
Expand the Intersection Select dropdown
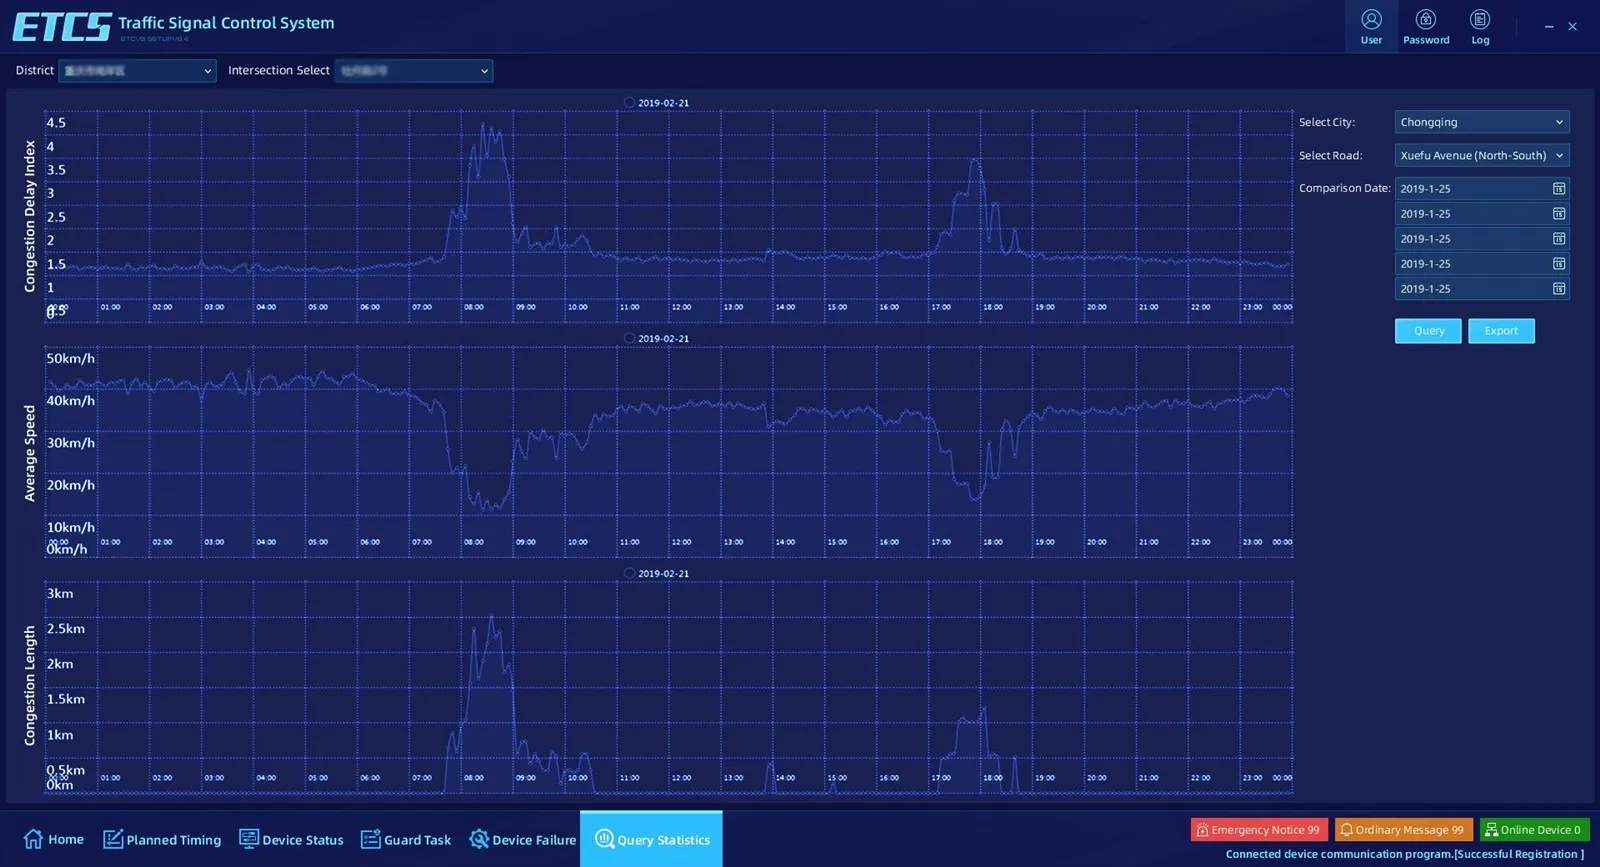pos(414,71)
